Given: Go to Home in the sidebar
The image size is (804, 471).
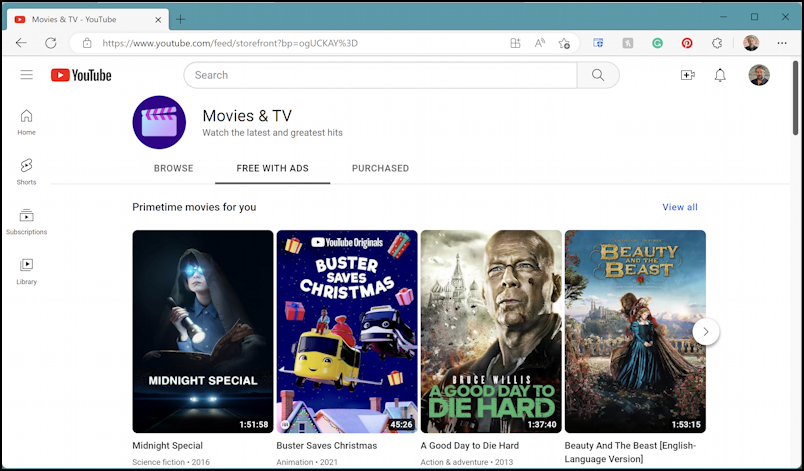Looking at the screenshot, I should point(26,122).
